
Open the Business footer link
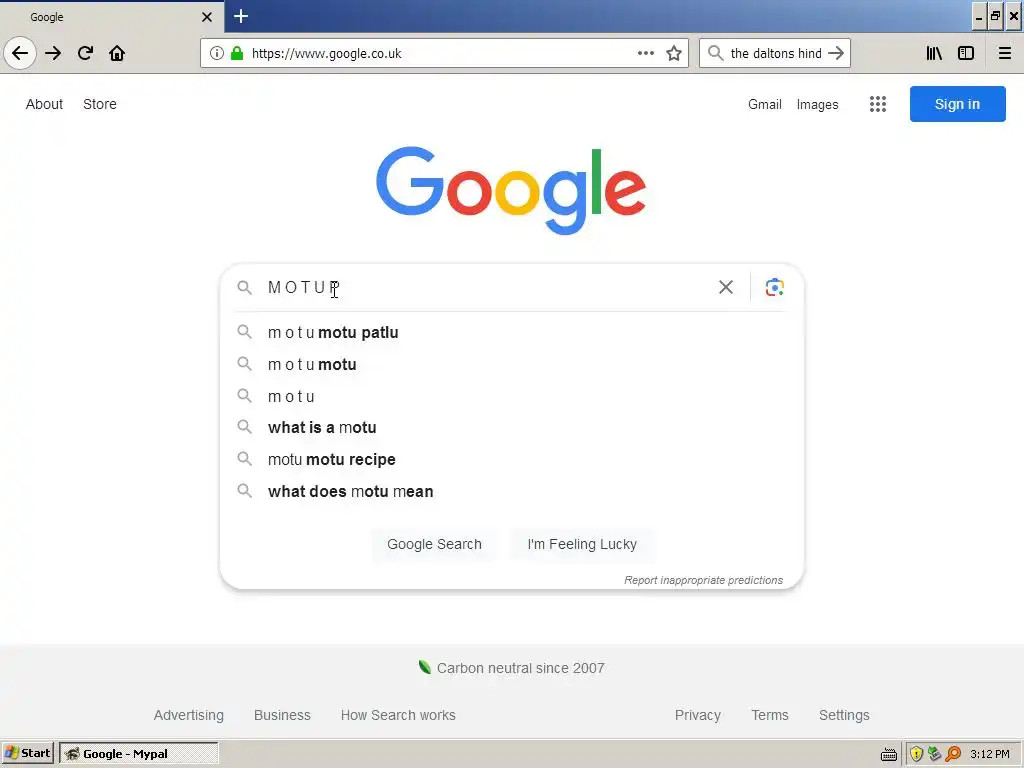282,715
